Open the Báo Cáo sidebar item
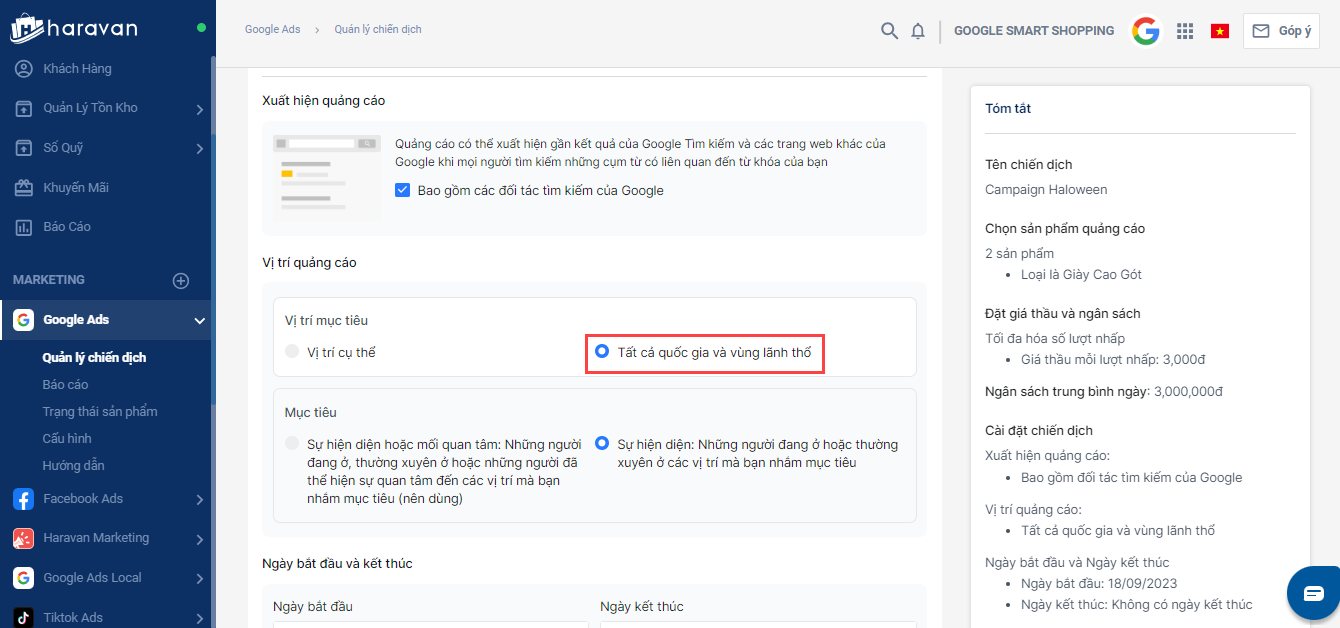This screenshot has width=1340, height=628. (x=66, y=227)
